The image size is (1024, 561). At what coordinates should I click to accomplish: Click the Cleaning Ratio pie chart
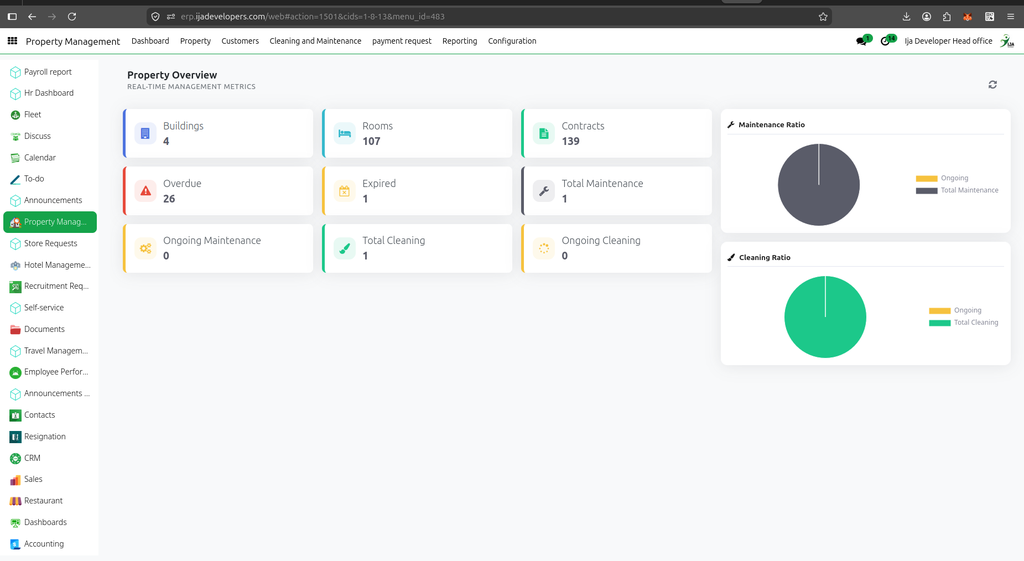point(825,317)
